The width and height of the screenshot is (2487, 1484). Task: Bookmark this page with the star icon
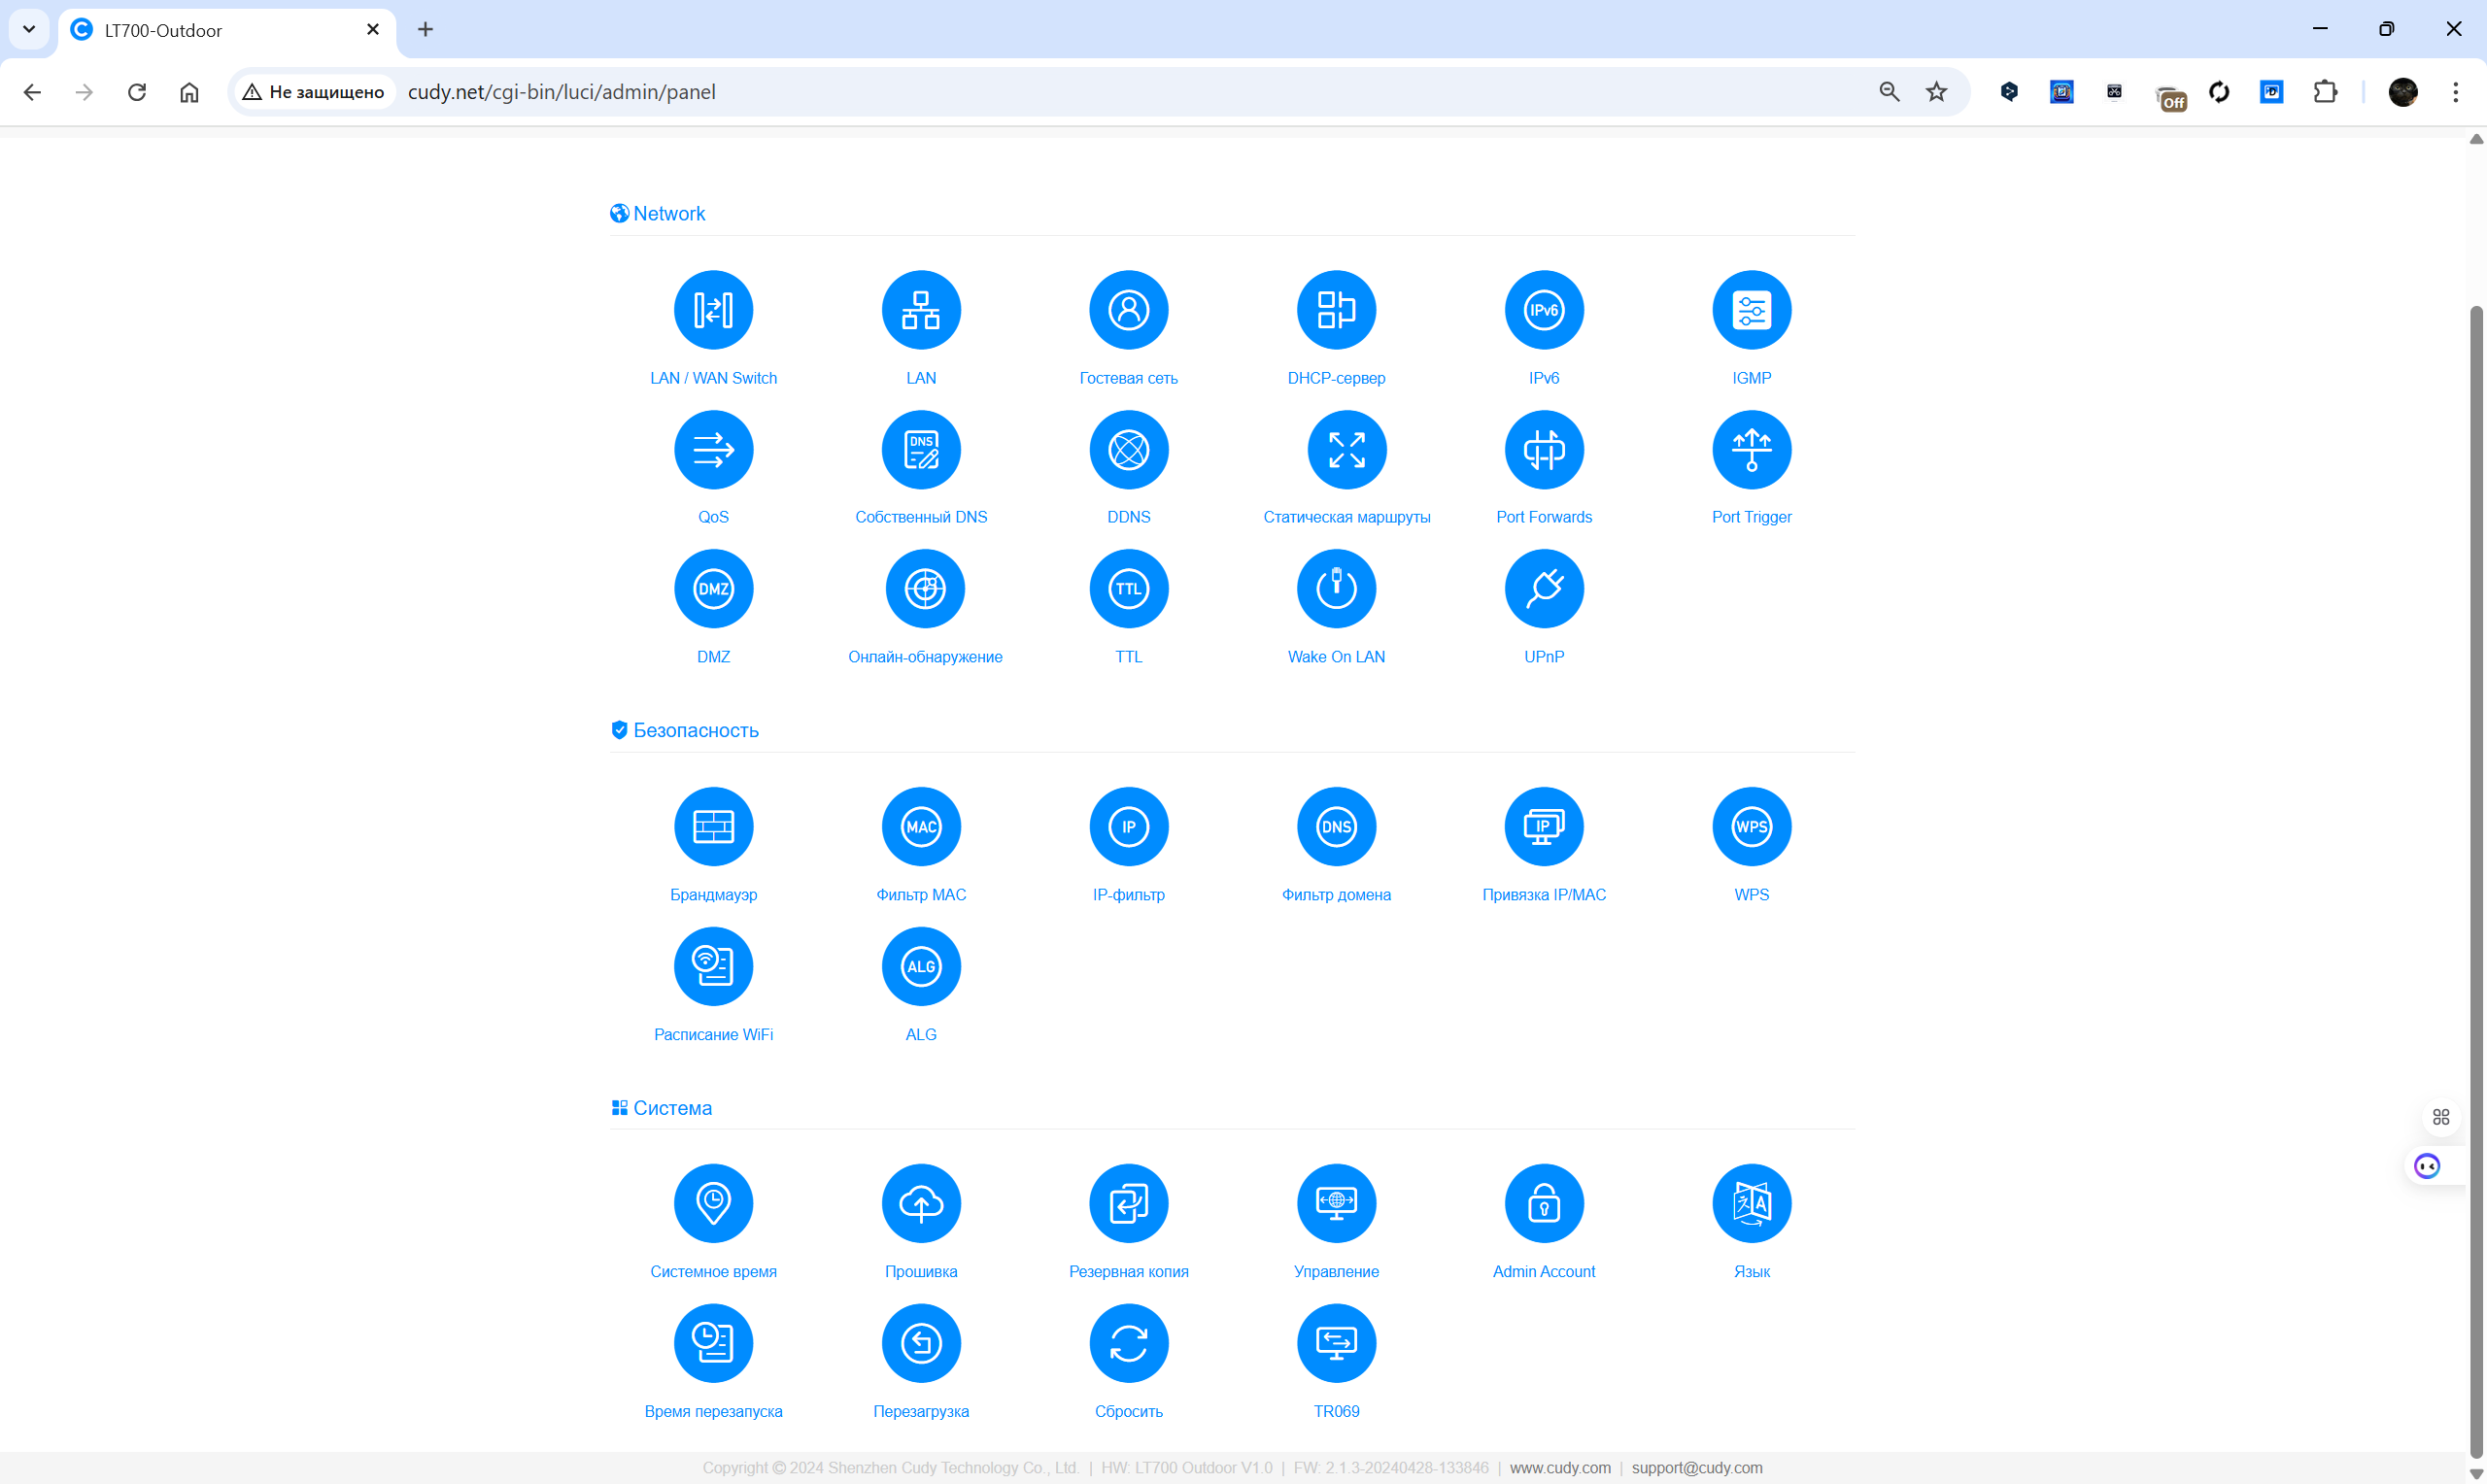point(1936,92)
